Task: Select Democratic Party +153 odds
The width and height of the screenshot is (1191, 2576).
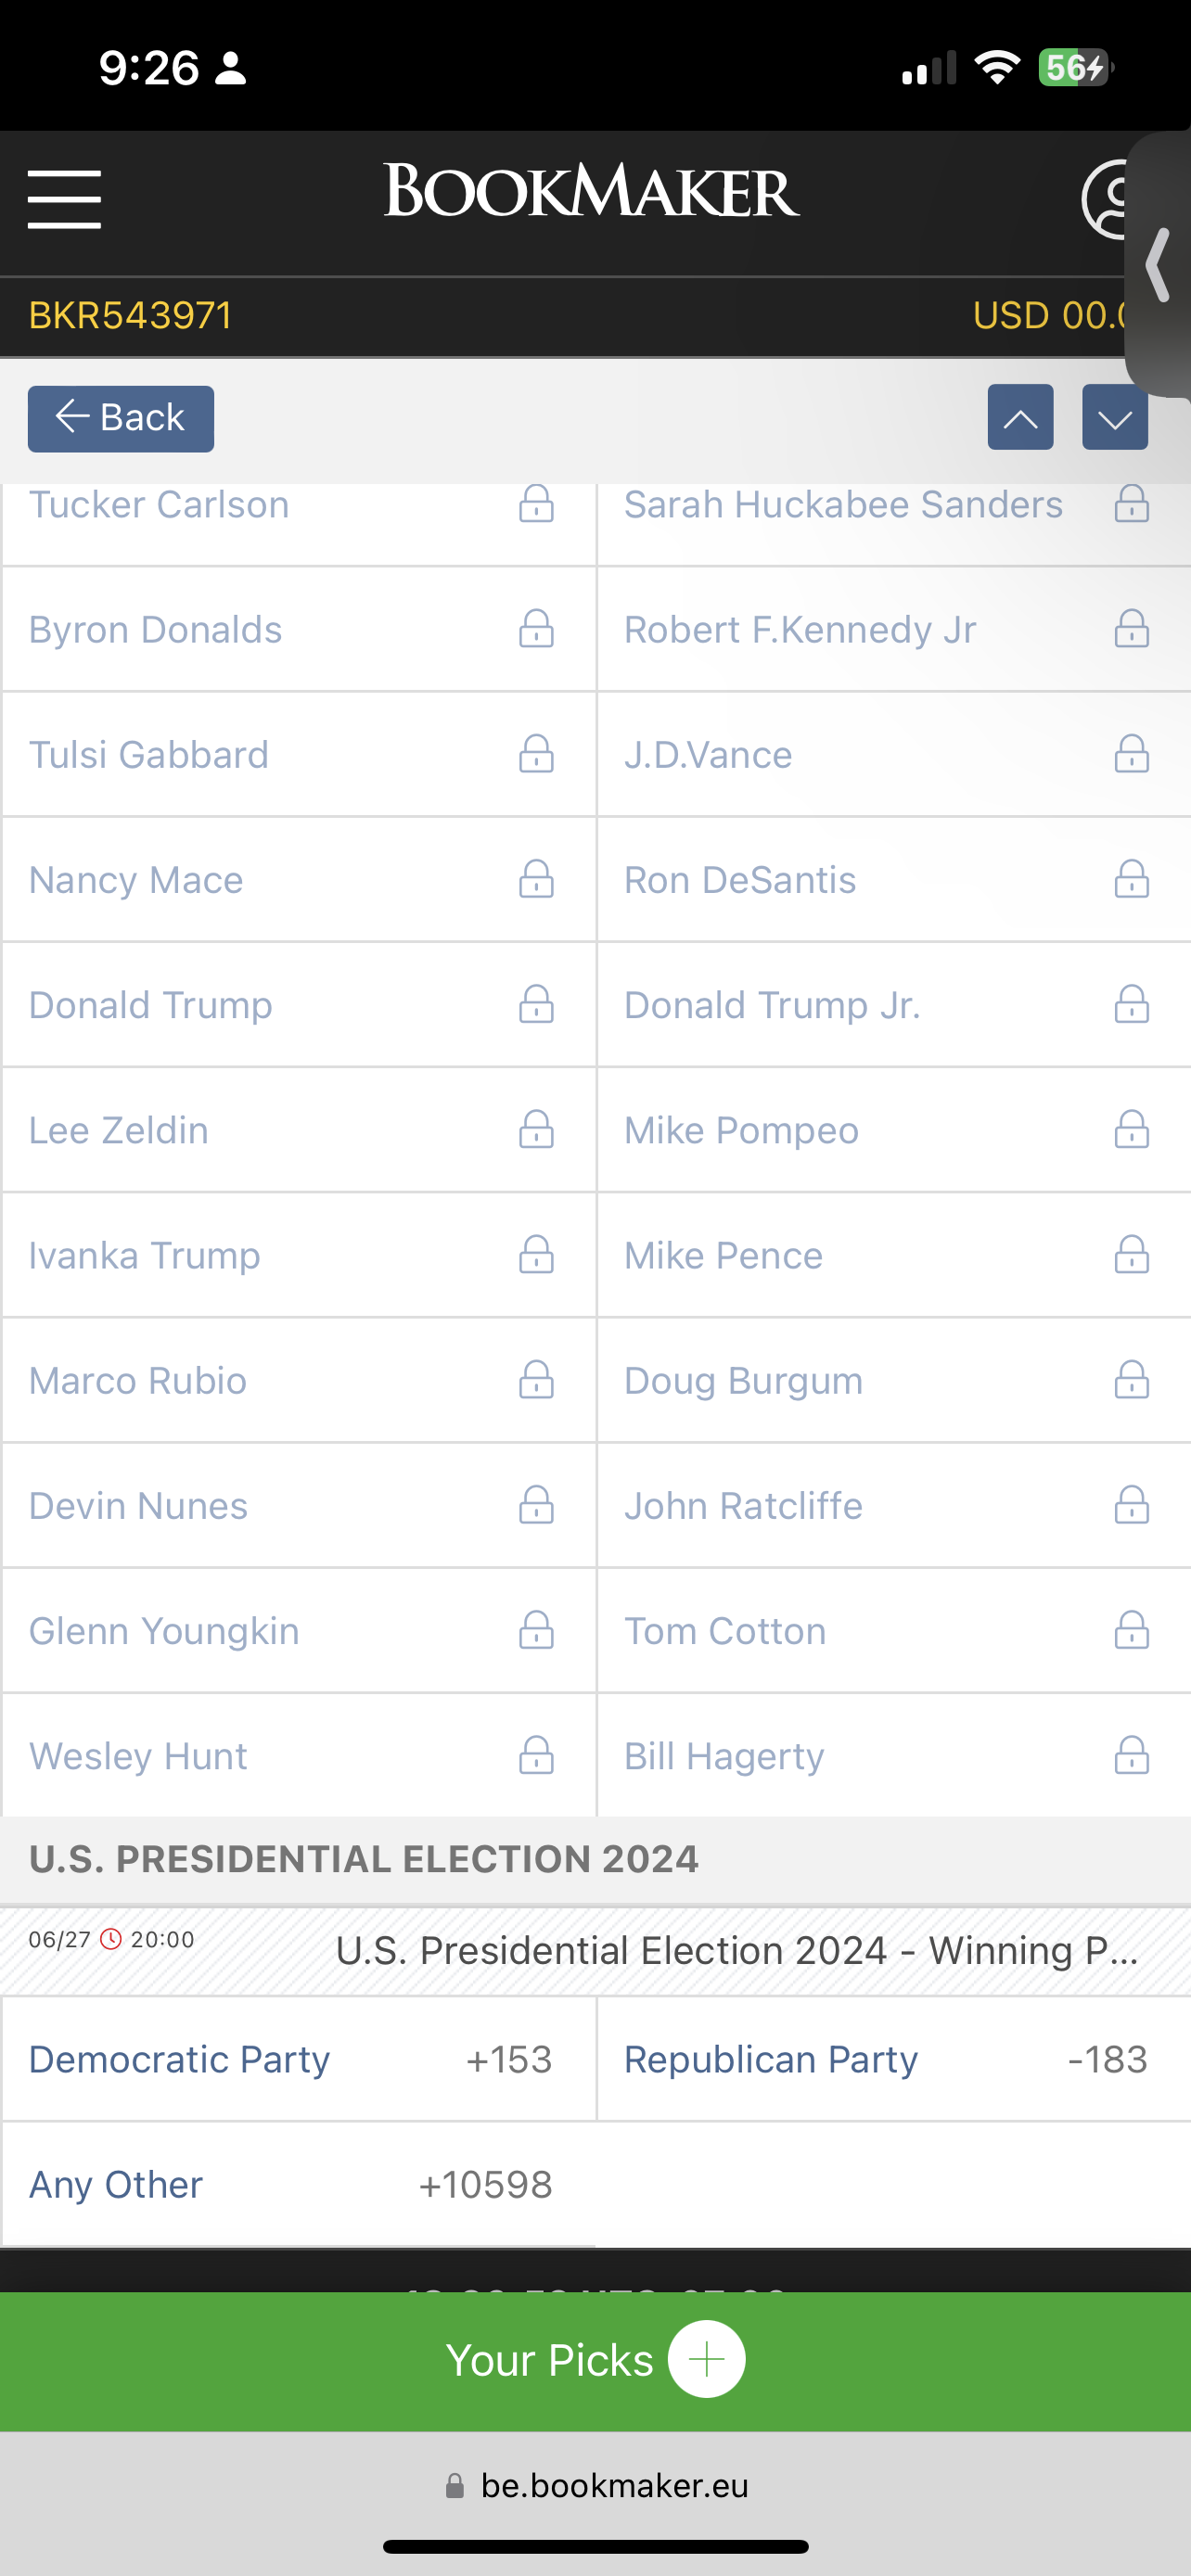Action: [x=299, y=2059]
